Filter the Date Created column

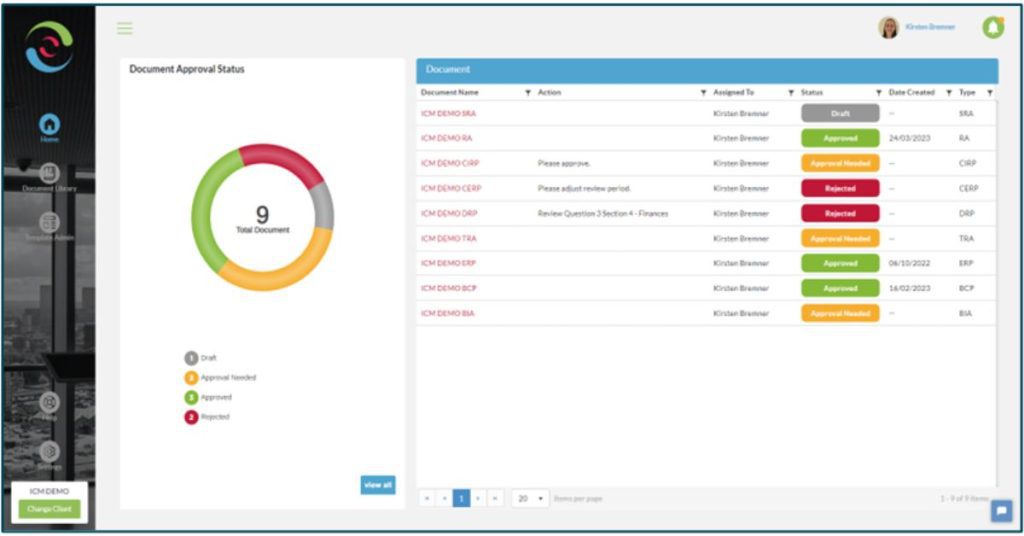[949, 93]
